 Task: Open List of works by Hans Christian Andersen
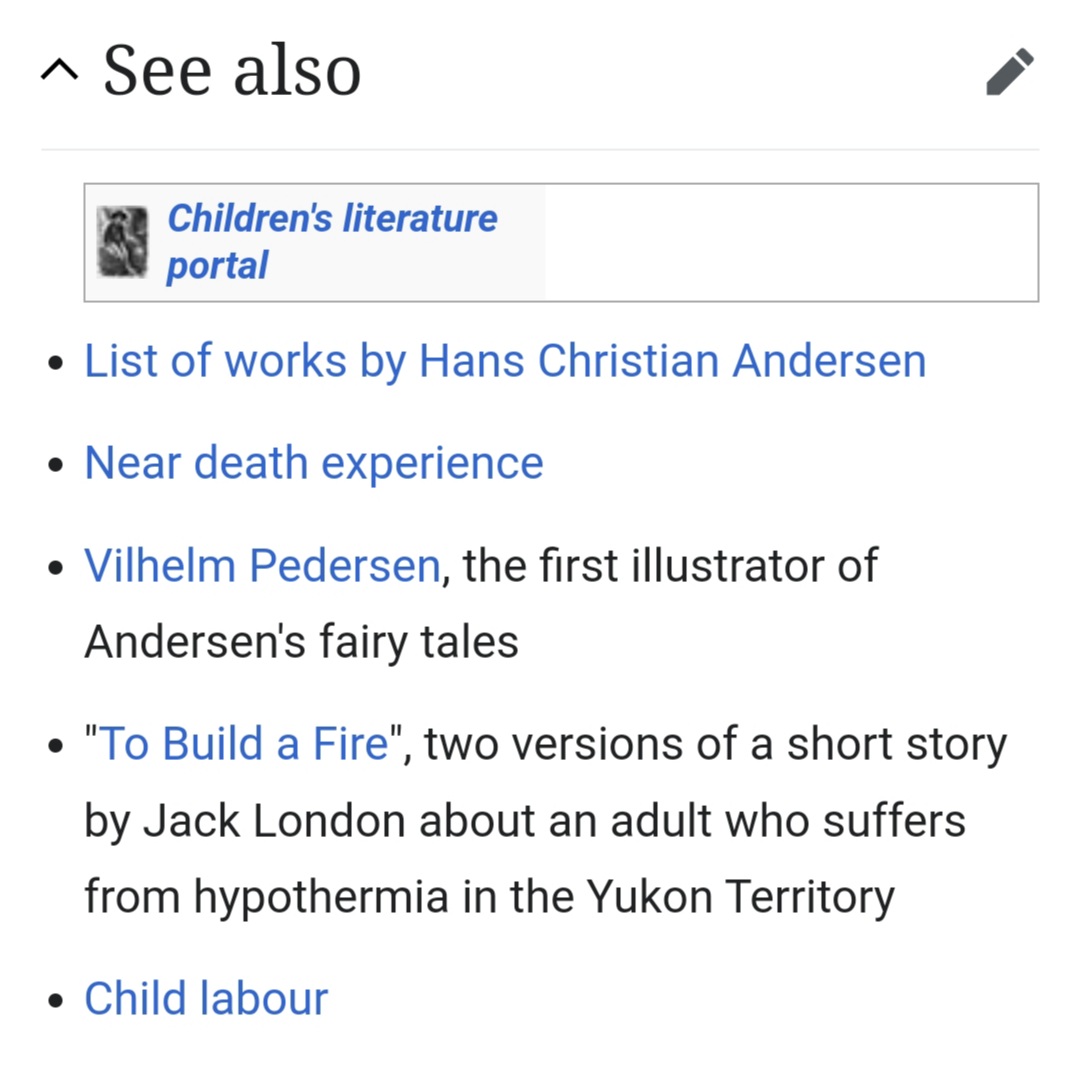[505, 361]
